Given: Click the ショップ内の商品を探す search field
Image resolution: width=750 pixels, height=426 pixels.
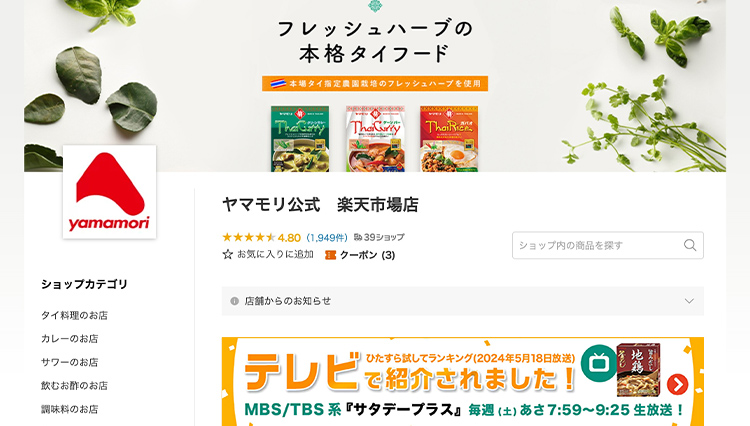Looking at the screenshot, I should 598,245.
